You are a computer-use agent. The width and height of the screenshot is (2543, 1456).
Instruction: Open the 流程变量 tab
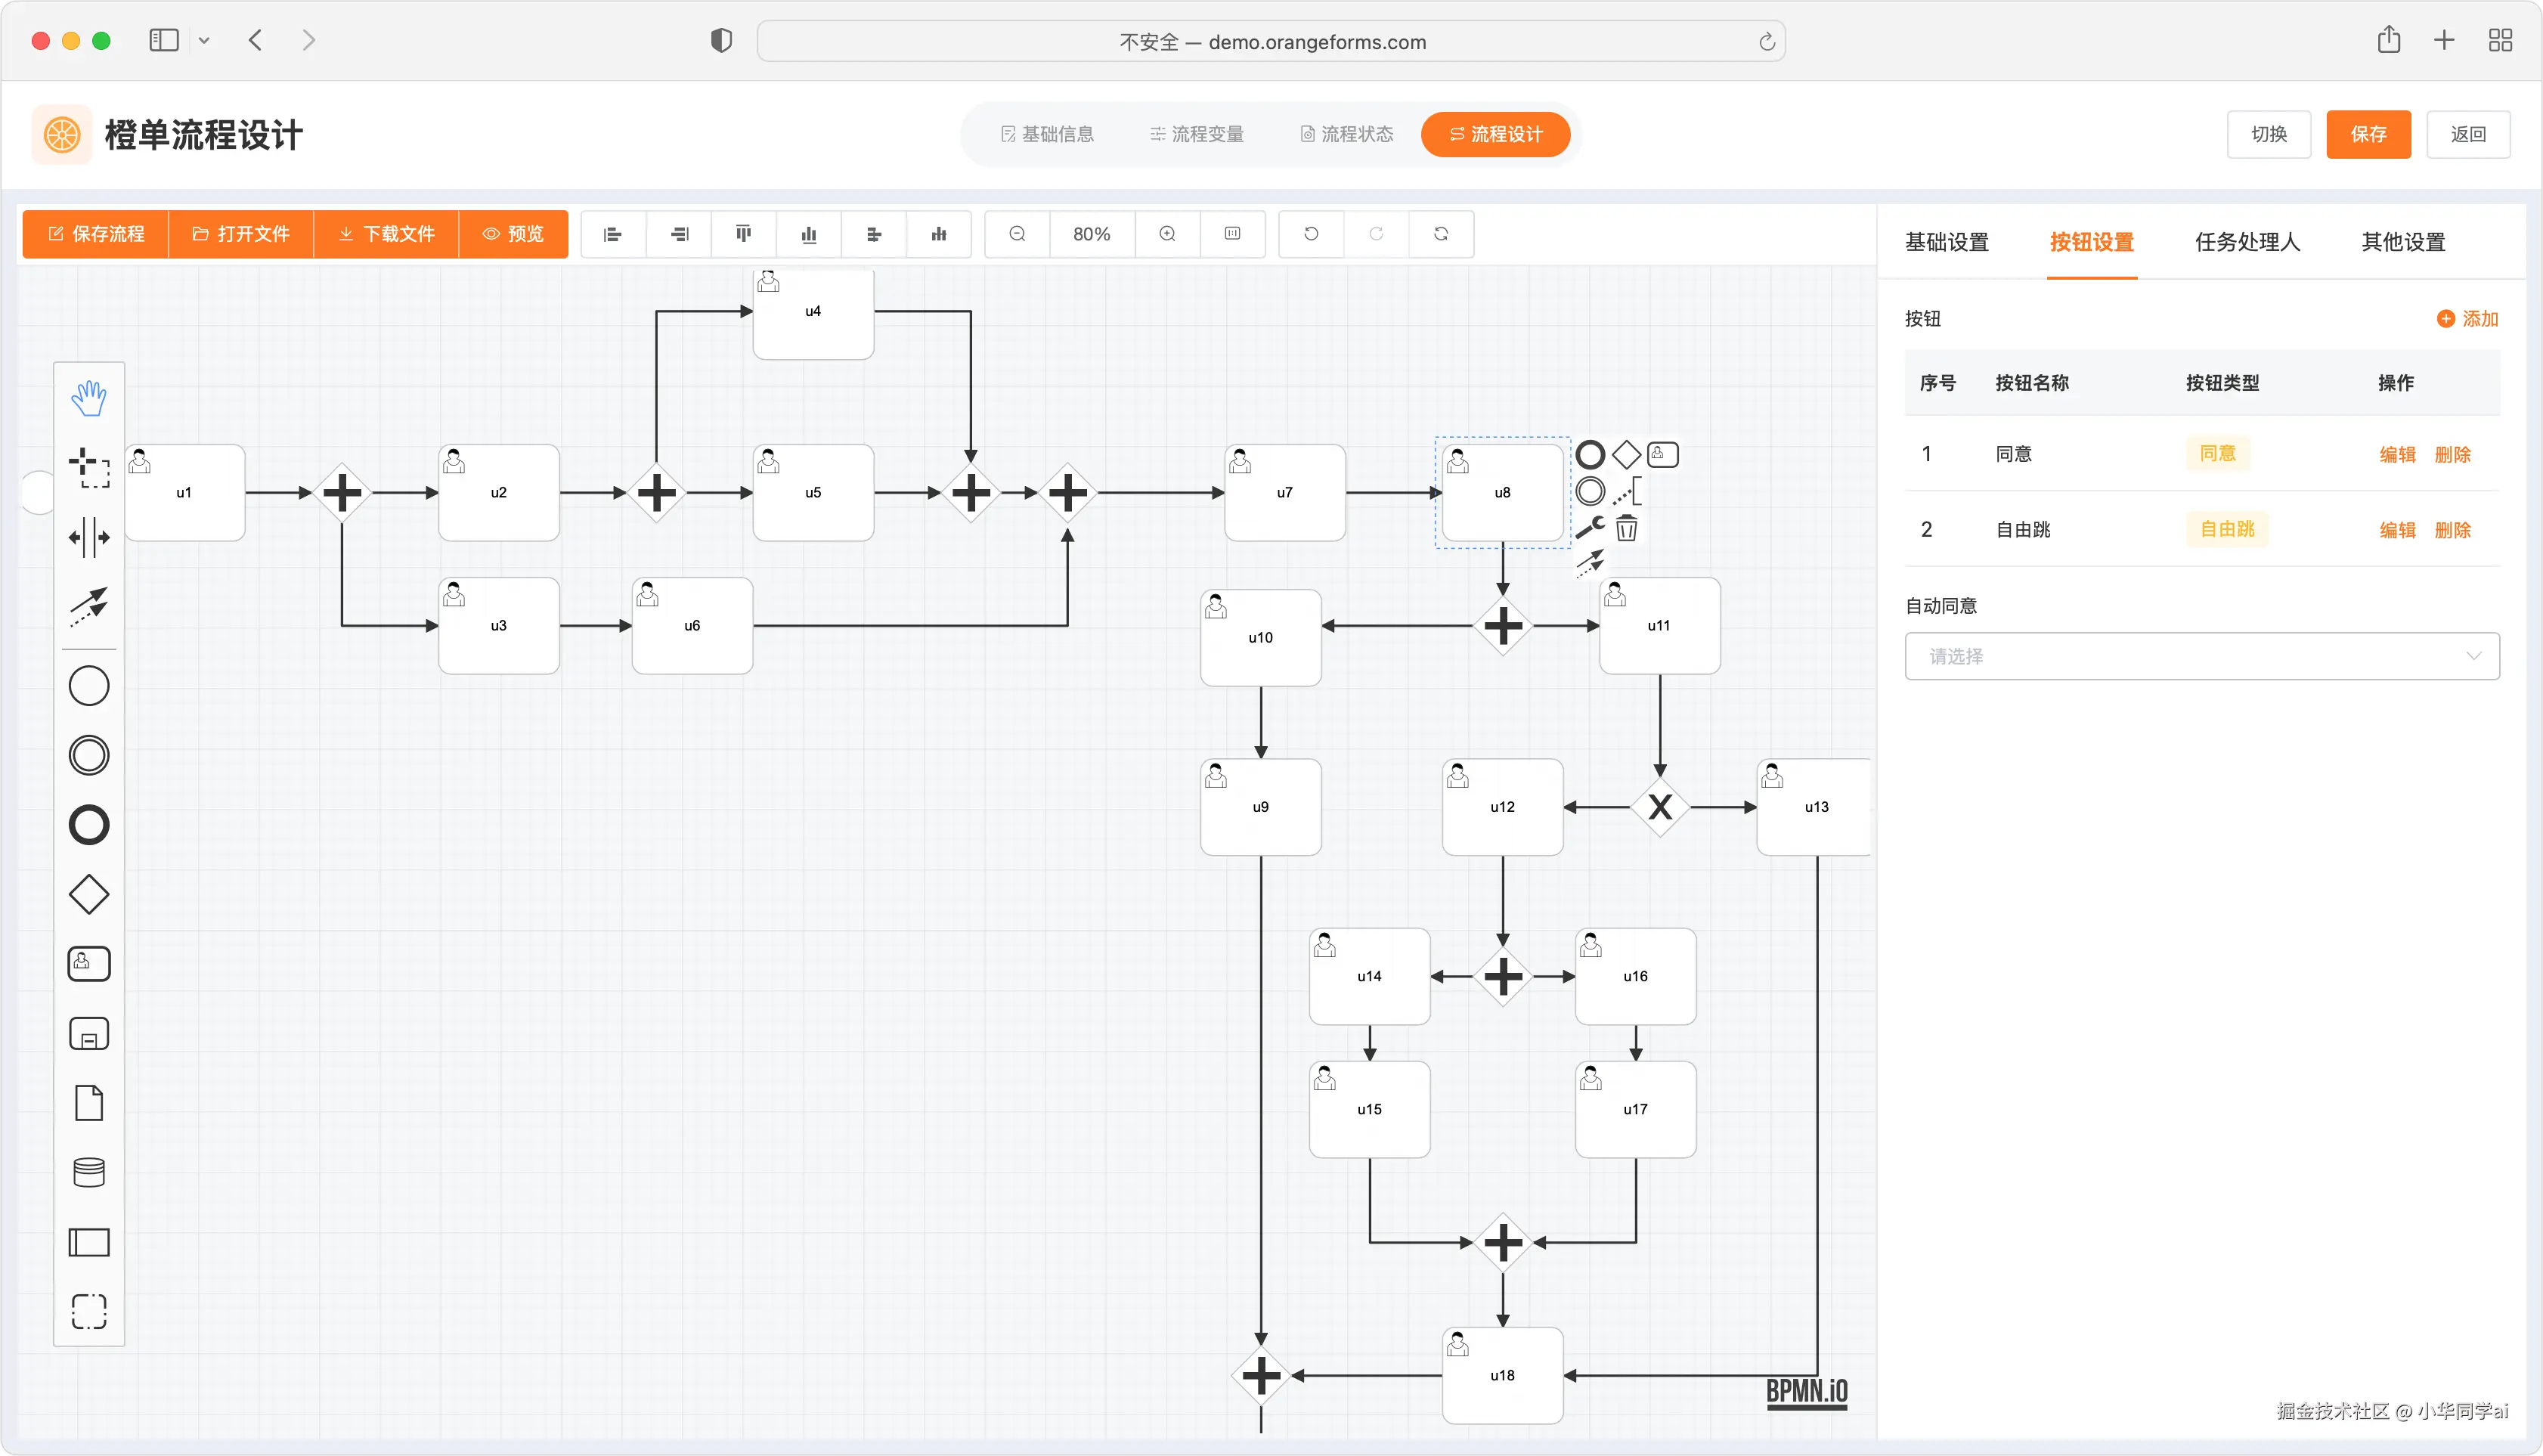[x=1196, y=134]
